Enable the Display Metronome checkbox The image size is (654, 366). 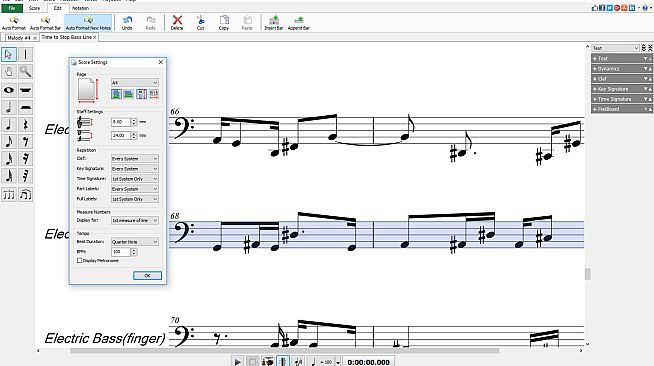[x=80, y=261]
